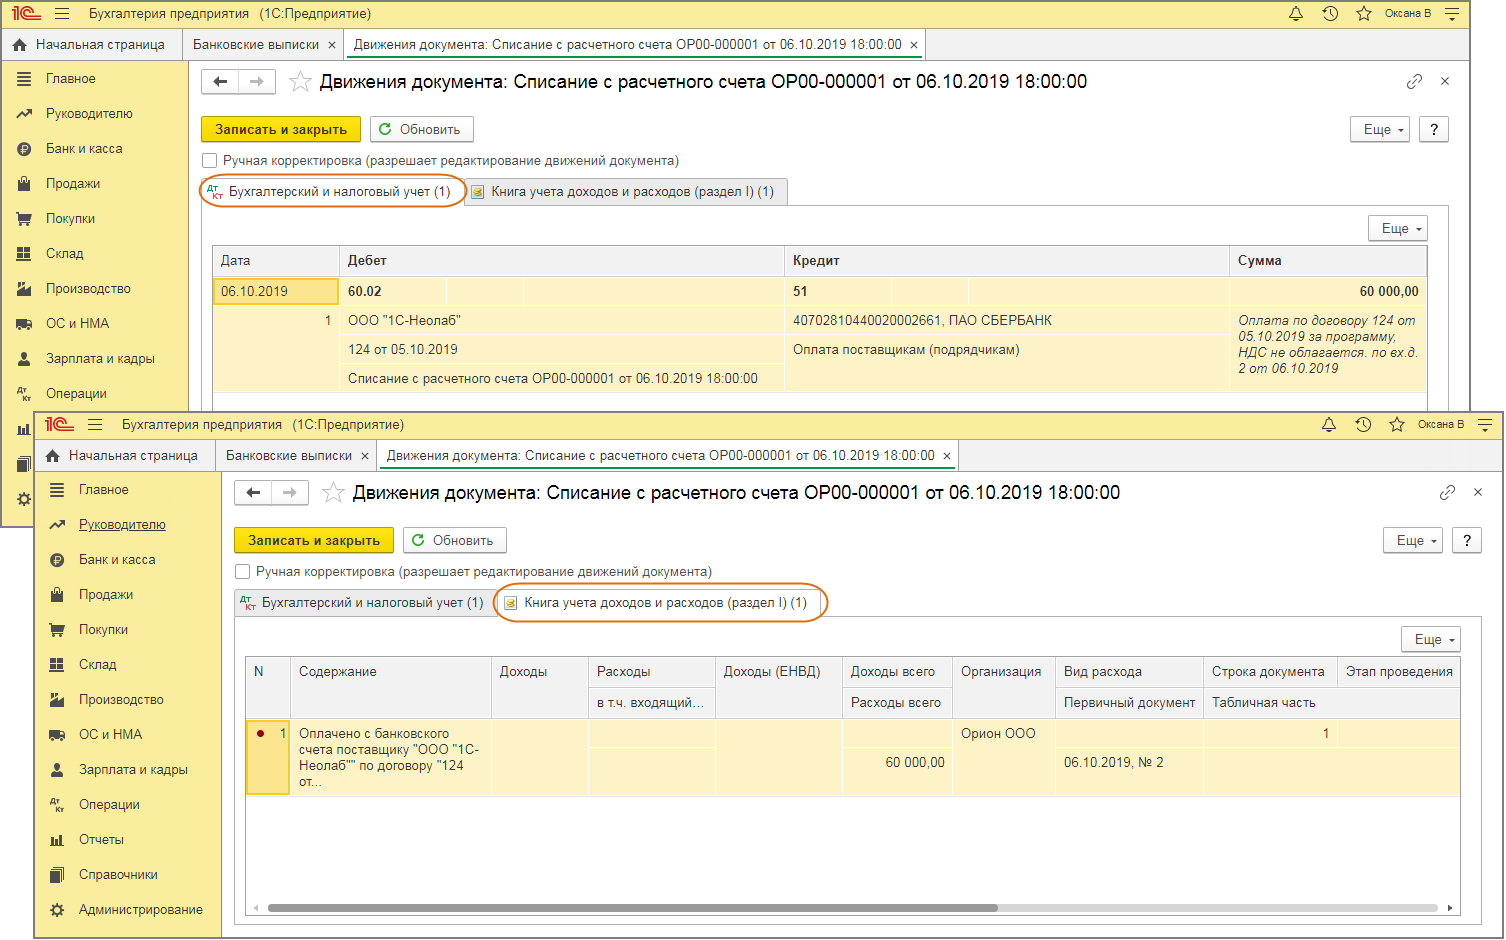Screen dimensions: 1506x940
Task: Switch to Бухгалтерский и налоговый учет tab, front window
Action: click(362, 603)
